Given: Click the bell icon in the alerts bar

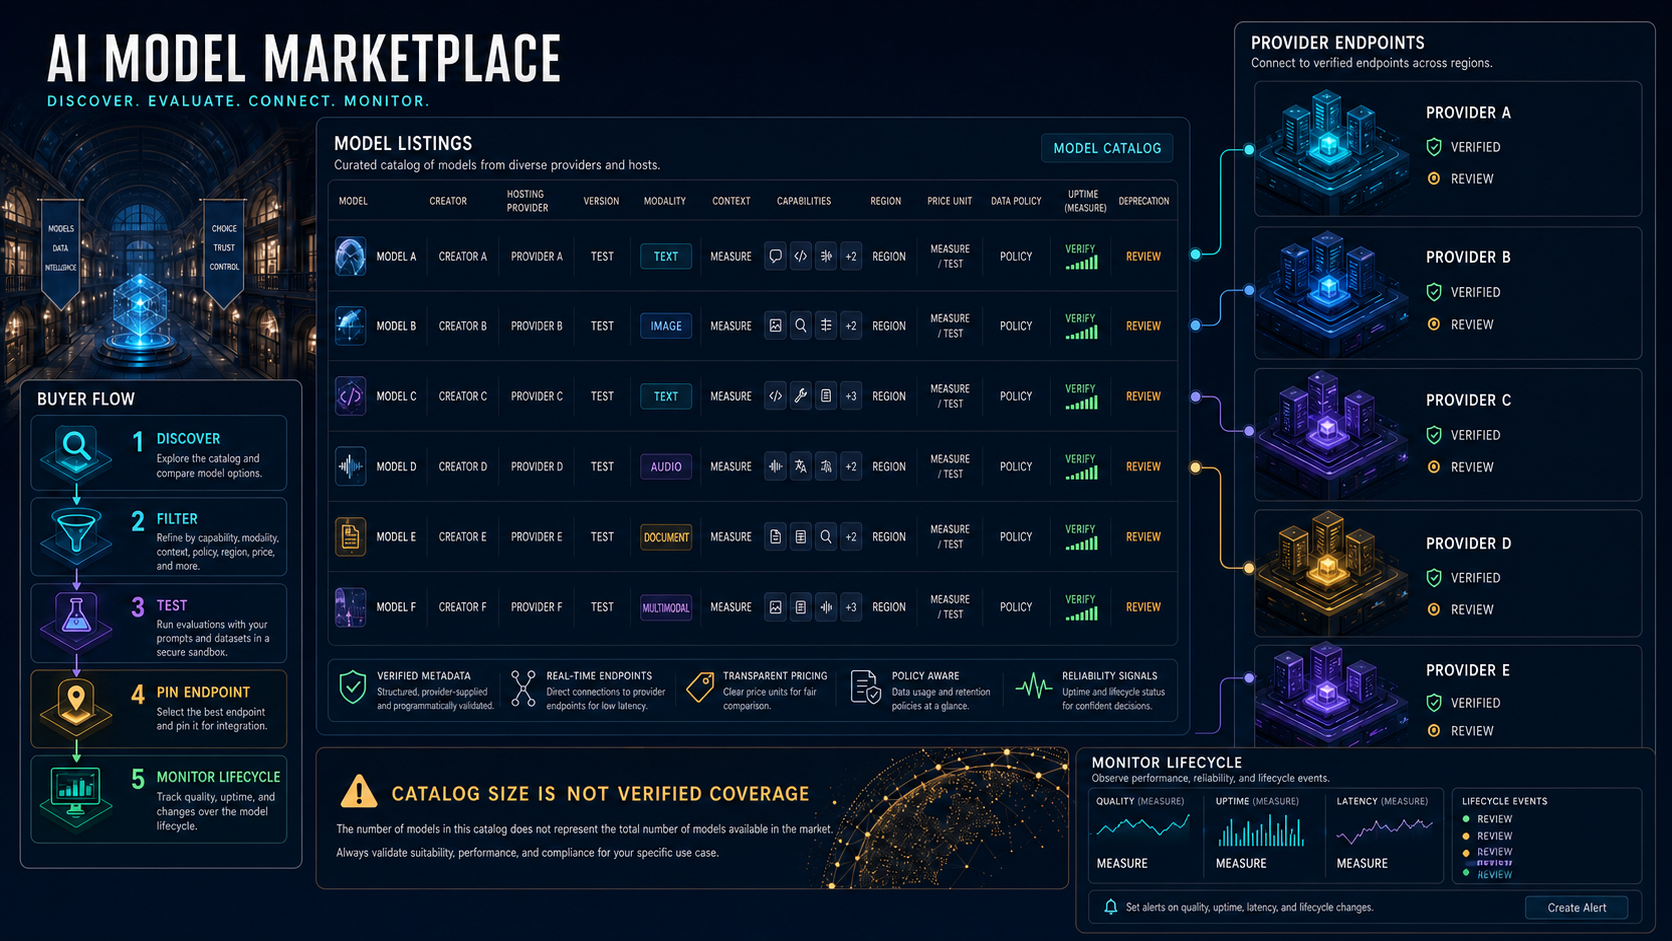Looking at the screenshot, I should click(1110, 907).
